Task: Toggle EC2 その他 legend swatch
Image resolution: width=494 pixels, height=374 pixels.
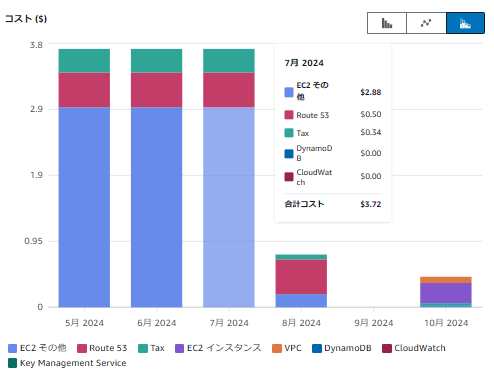Action: point(12,348)
